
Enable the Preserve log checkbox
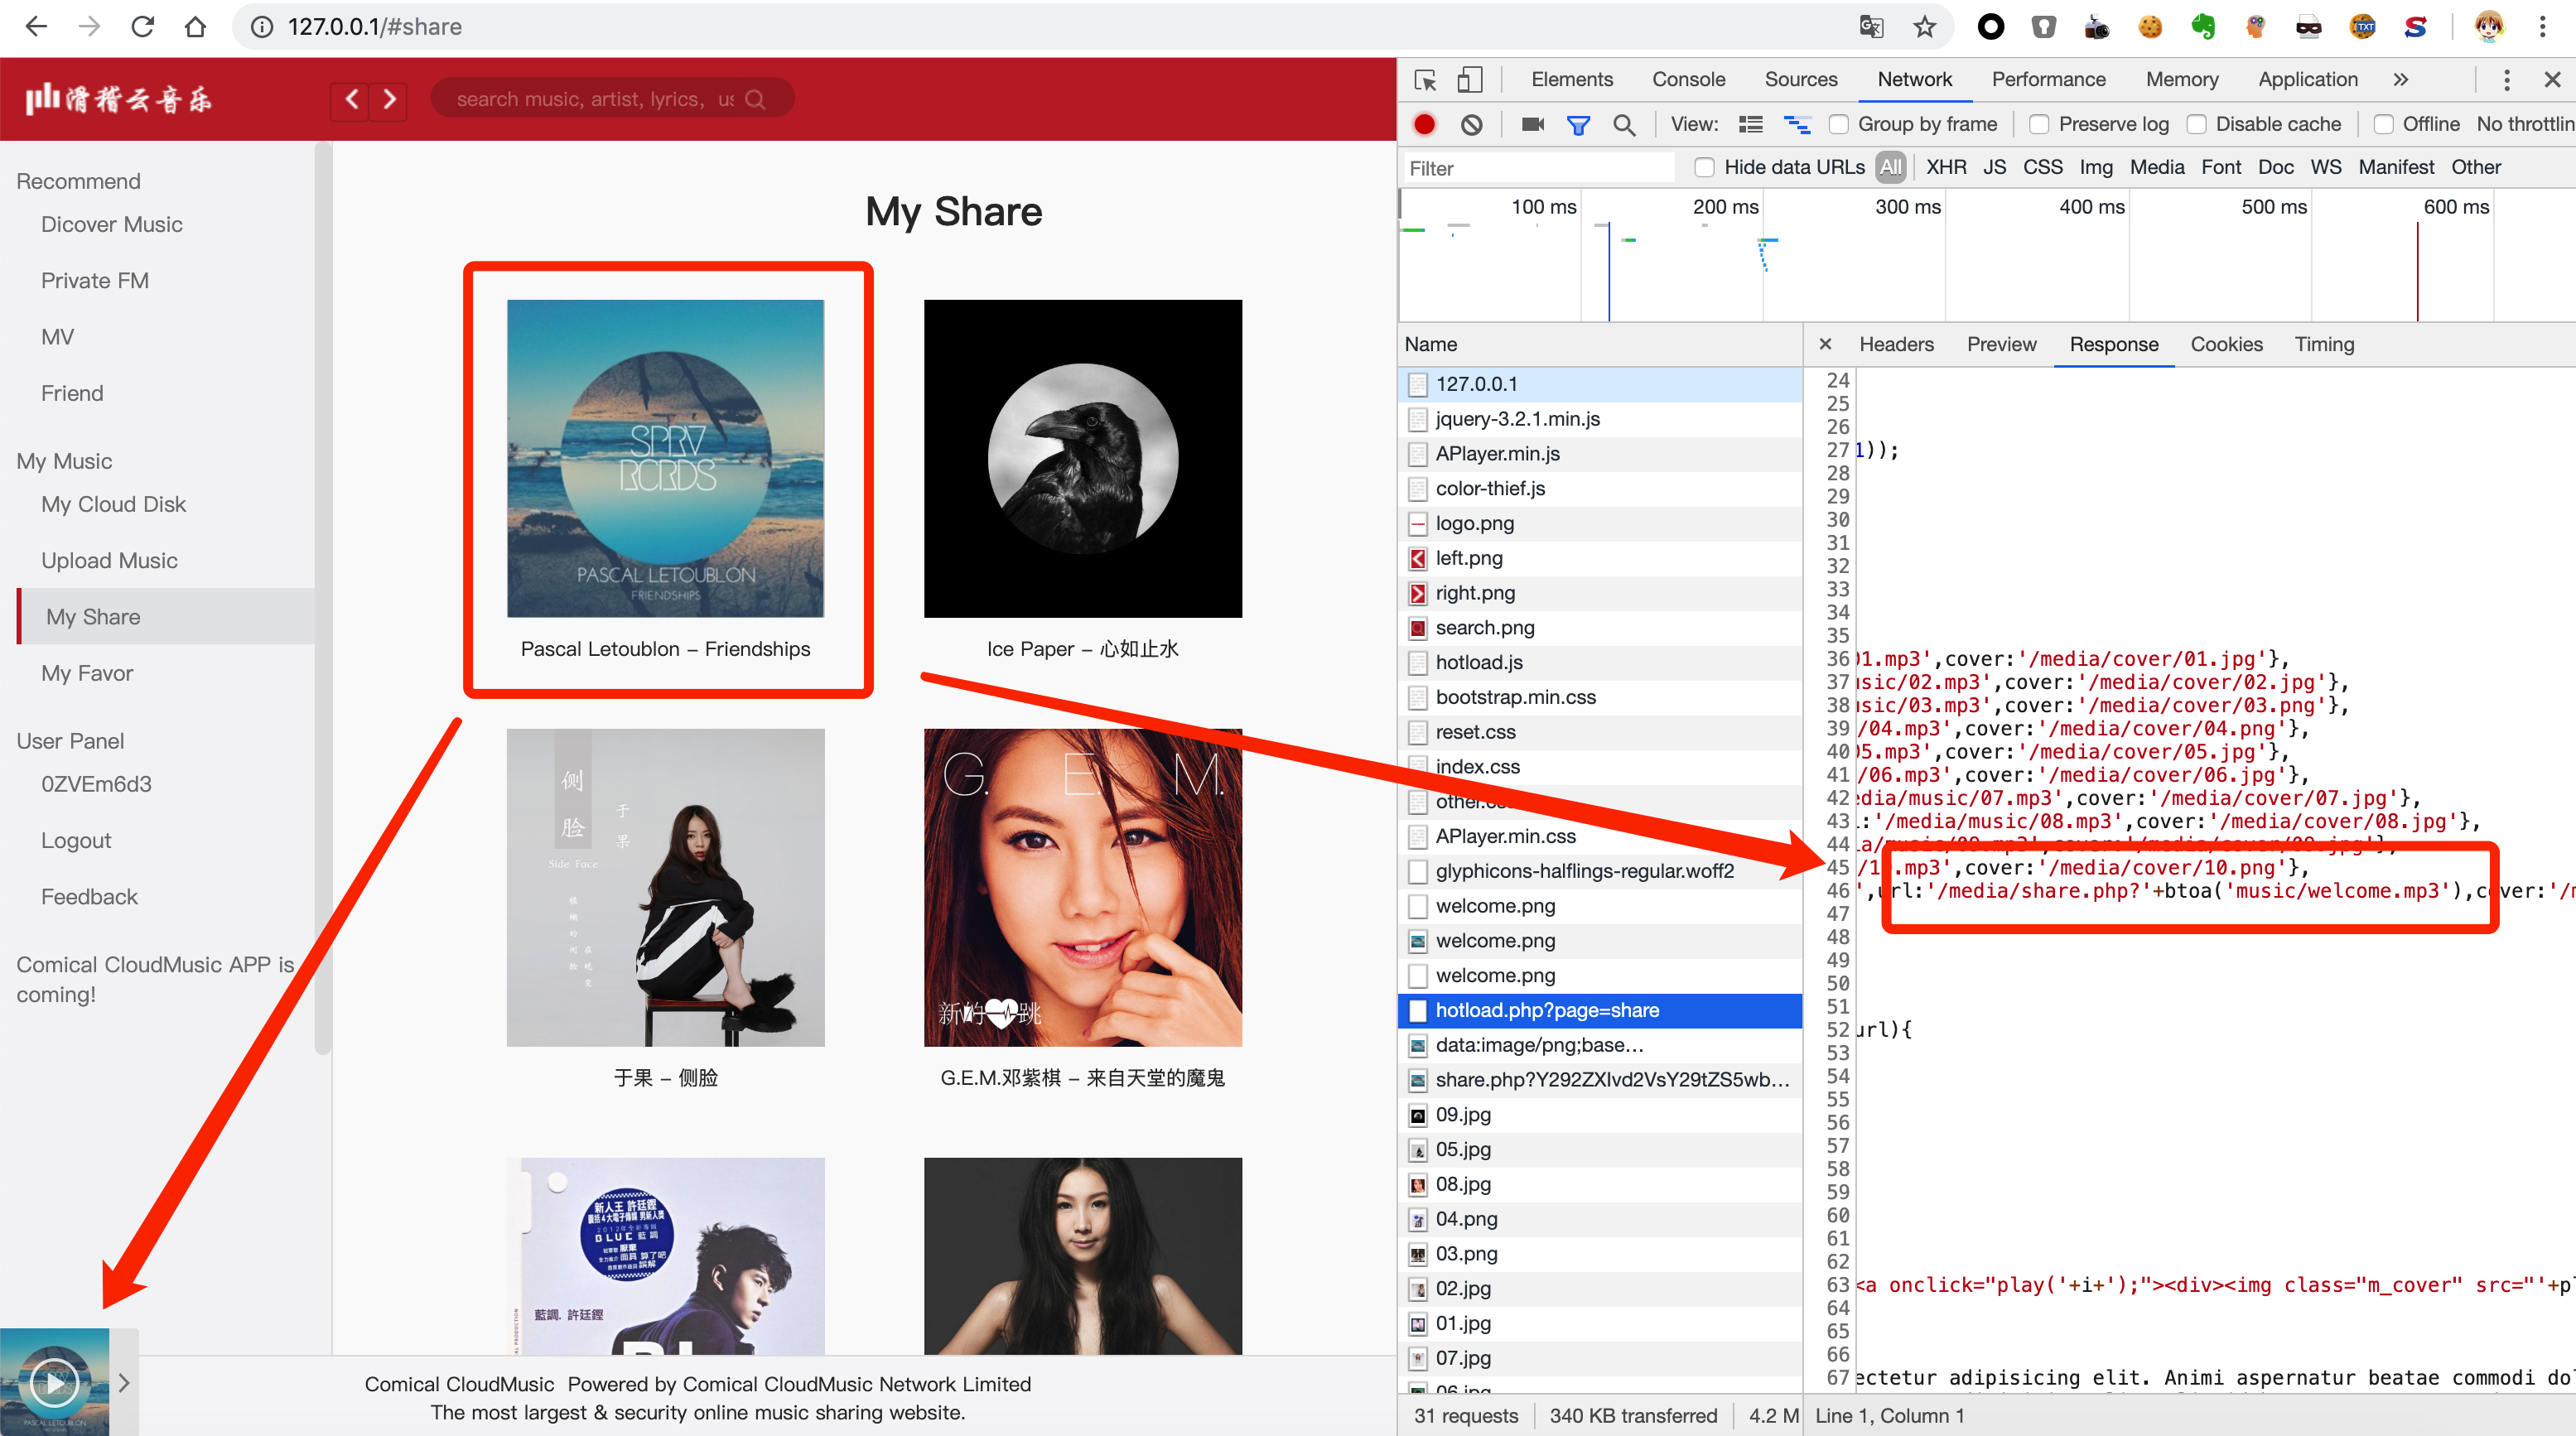[2039, 124]
